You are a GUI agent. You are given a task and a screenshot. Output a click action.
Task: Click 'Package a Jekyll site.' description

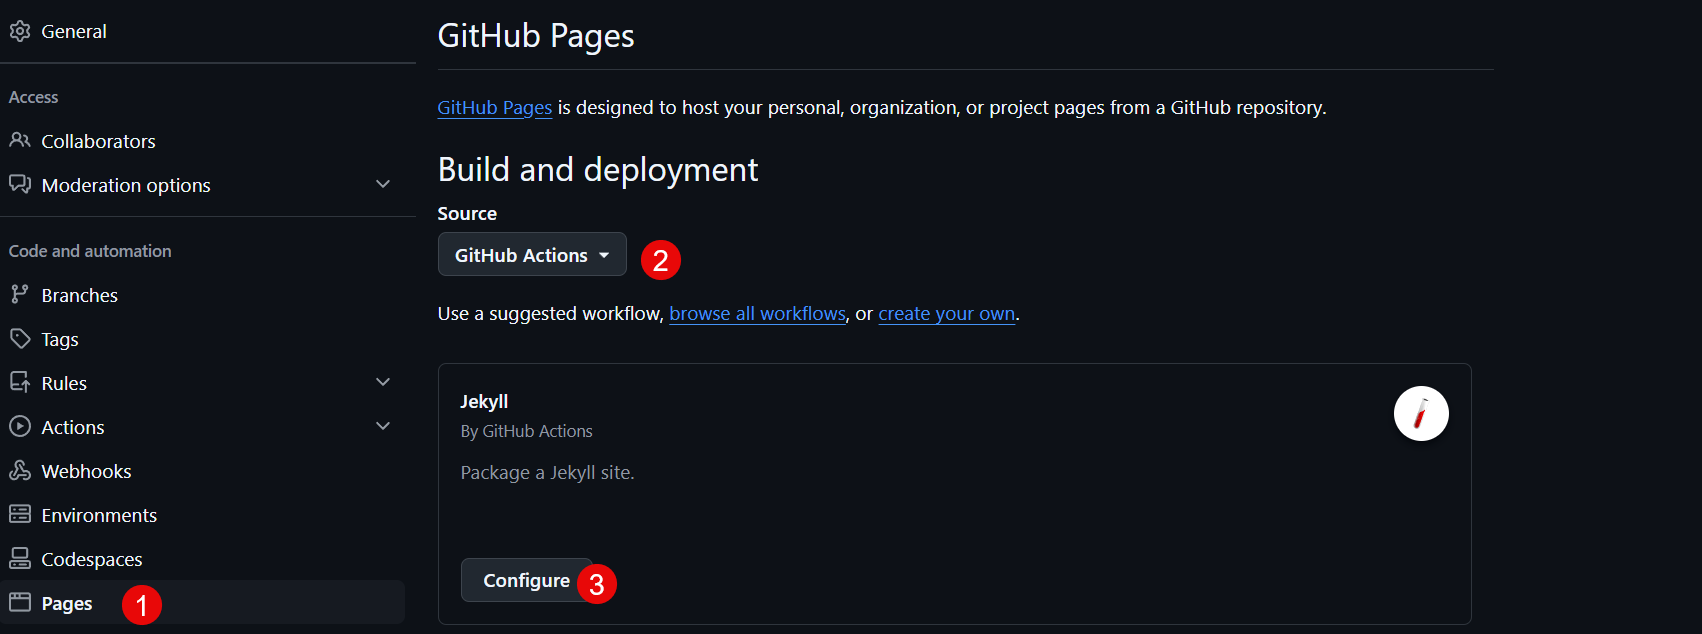coord(547,472)
